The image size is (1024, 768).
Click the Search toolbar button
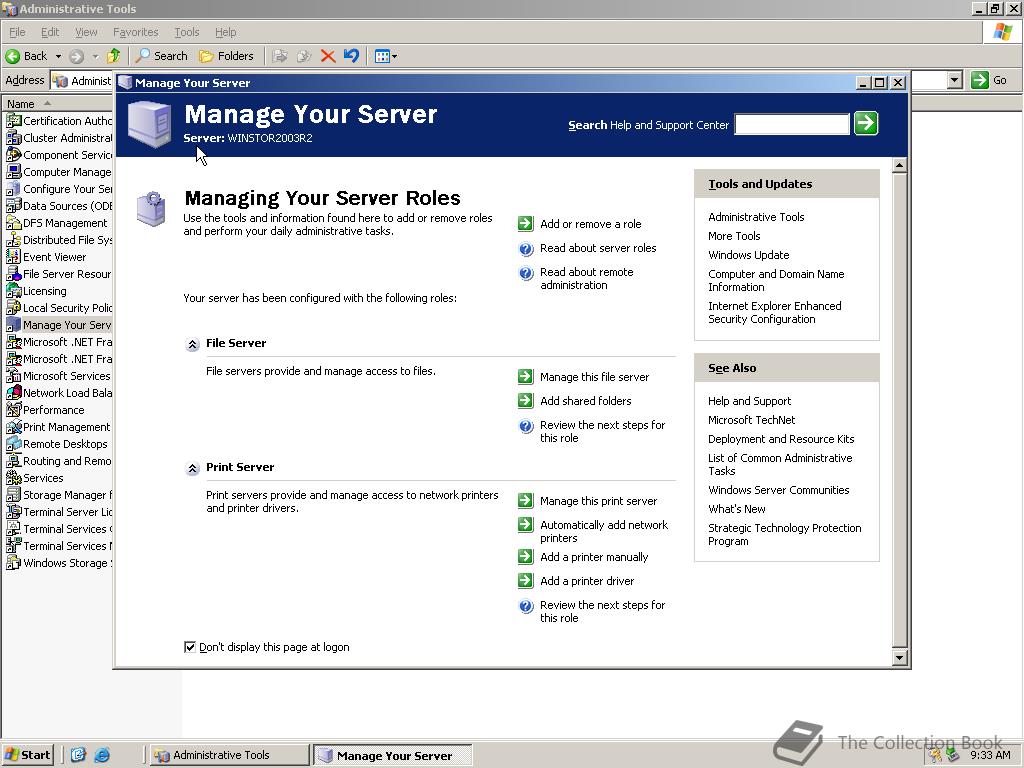pos(162,56)
